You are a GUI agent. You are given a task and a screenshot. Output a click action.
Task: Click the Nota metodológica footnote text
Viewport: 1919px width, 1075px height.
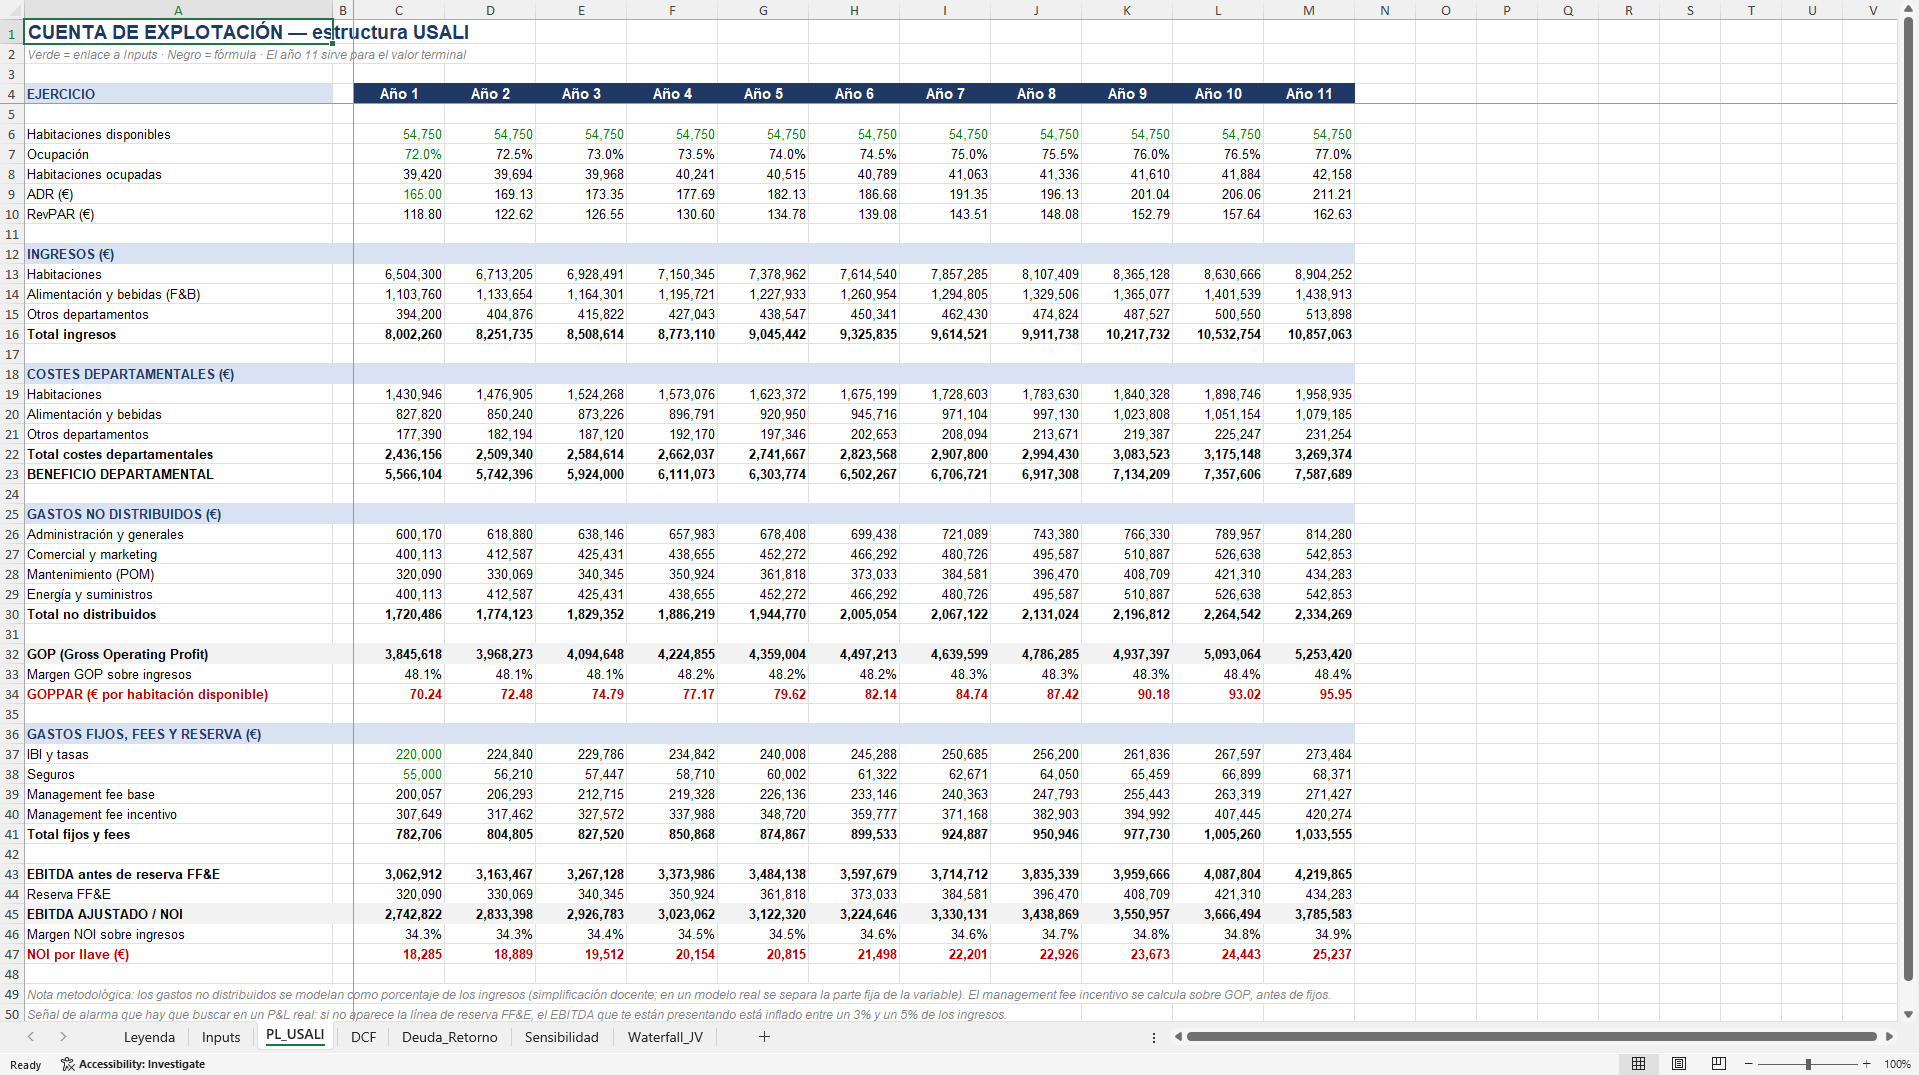679,994
